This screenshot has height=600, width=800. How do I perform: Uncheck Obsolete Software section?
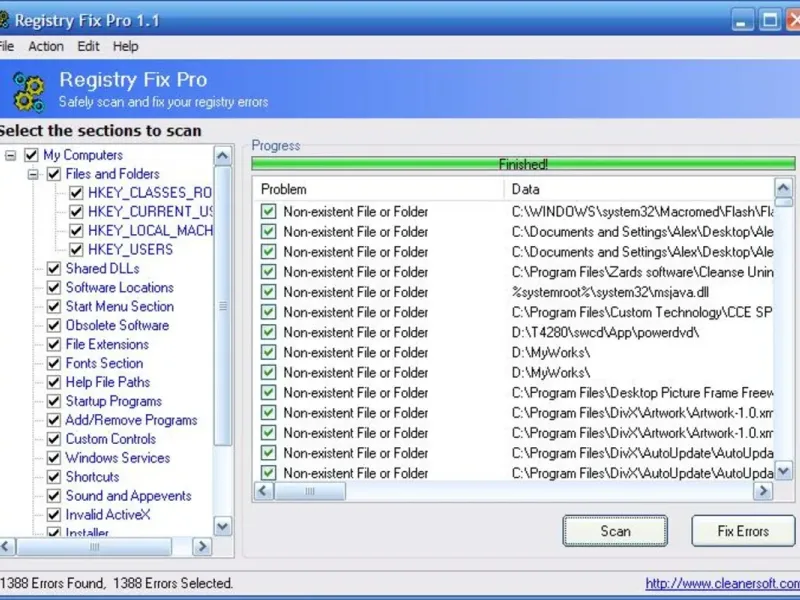[x=54, y=325]
